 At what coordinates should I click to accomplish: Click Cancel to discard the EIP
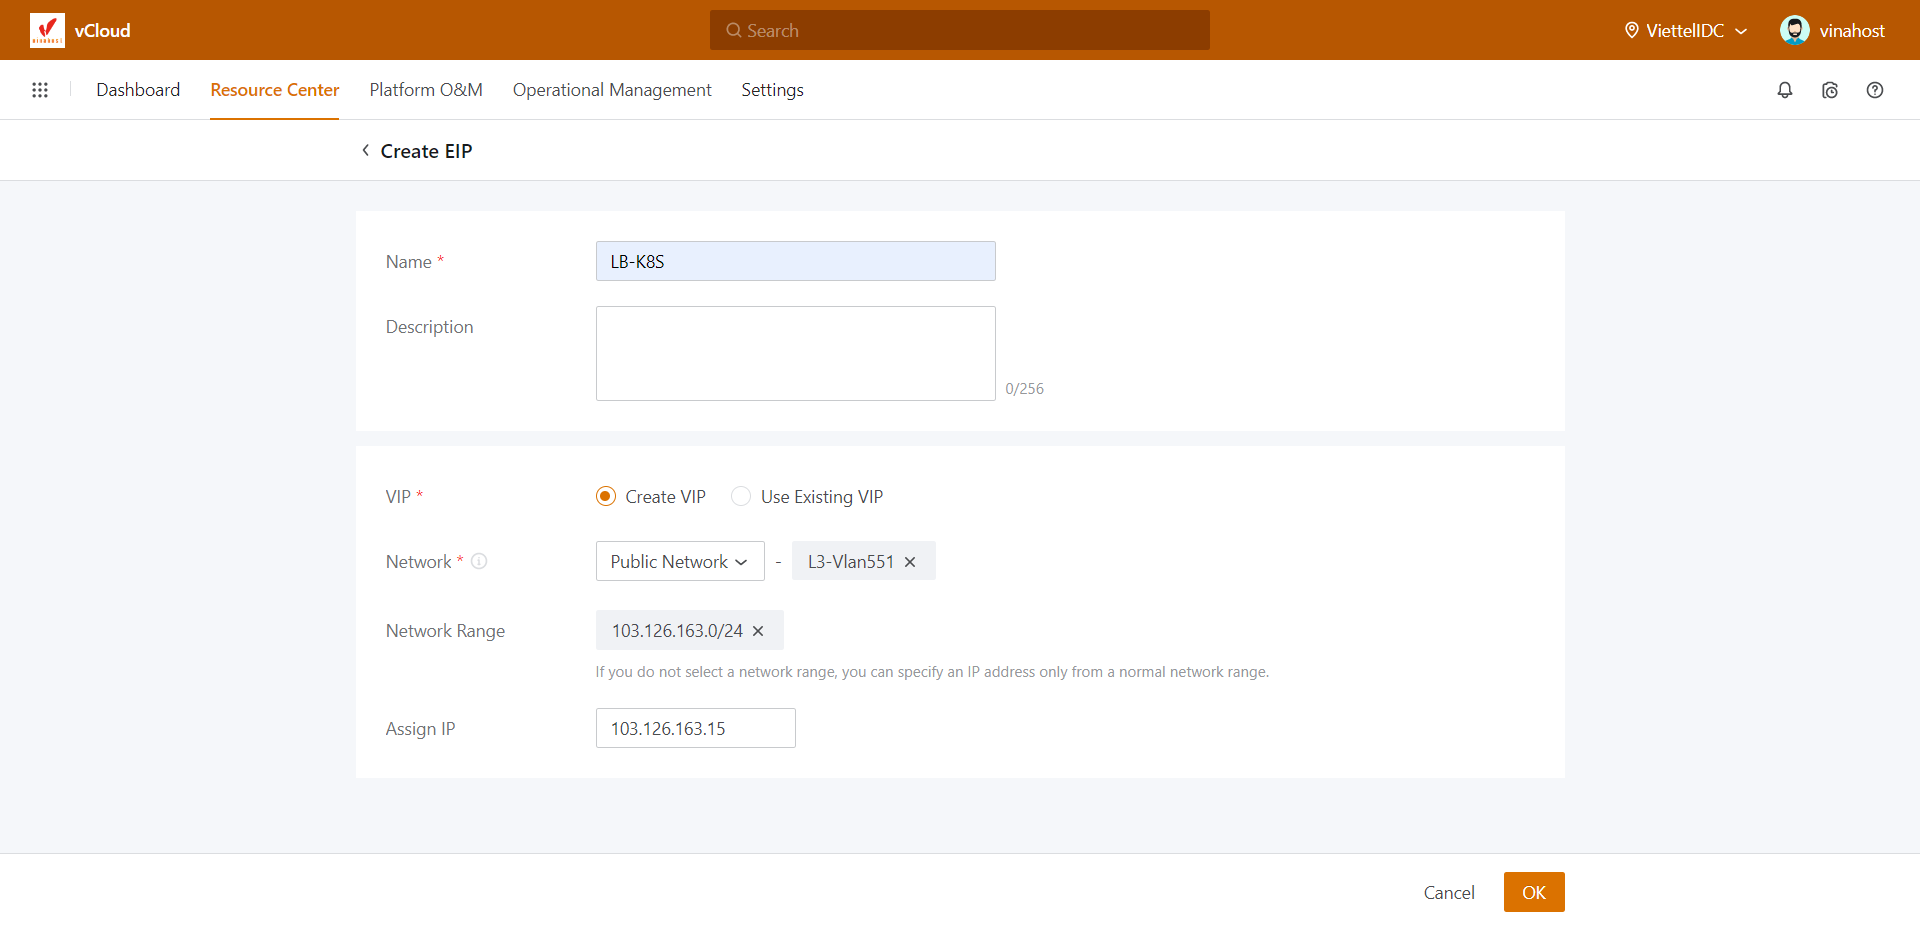coord(1448,892)
